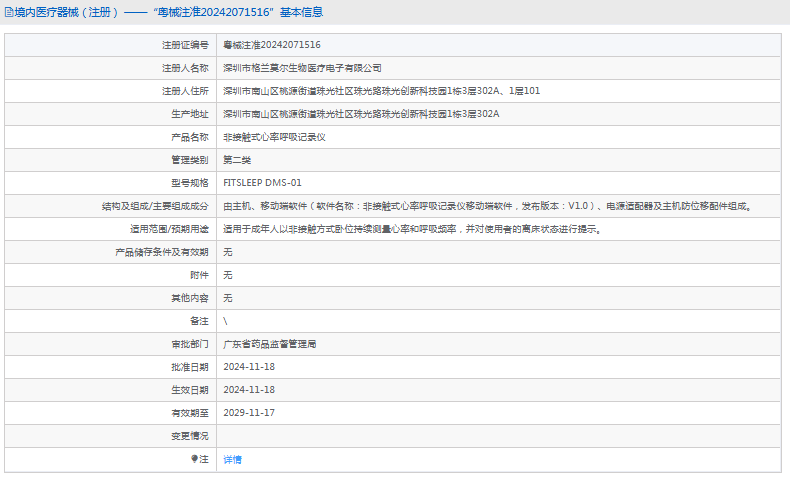Click the 无 value in storage conditions row
The height and width of the screenshot is (479, 790).
(x=228, y=252)
